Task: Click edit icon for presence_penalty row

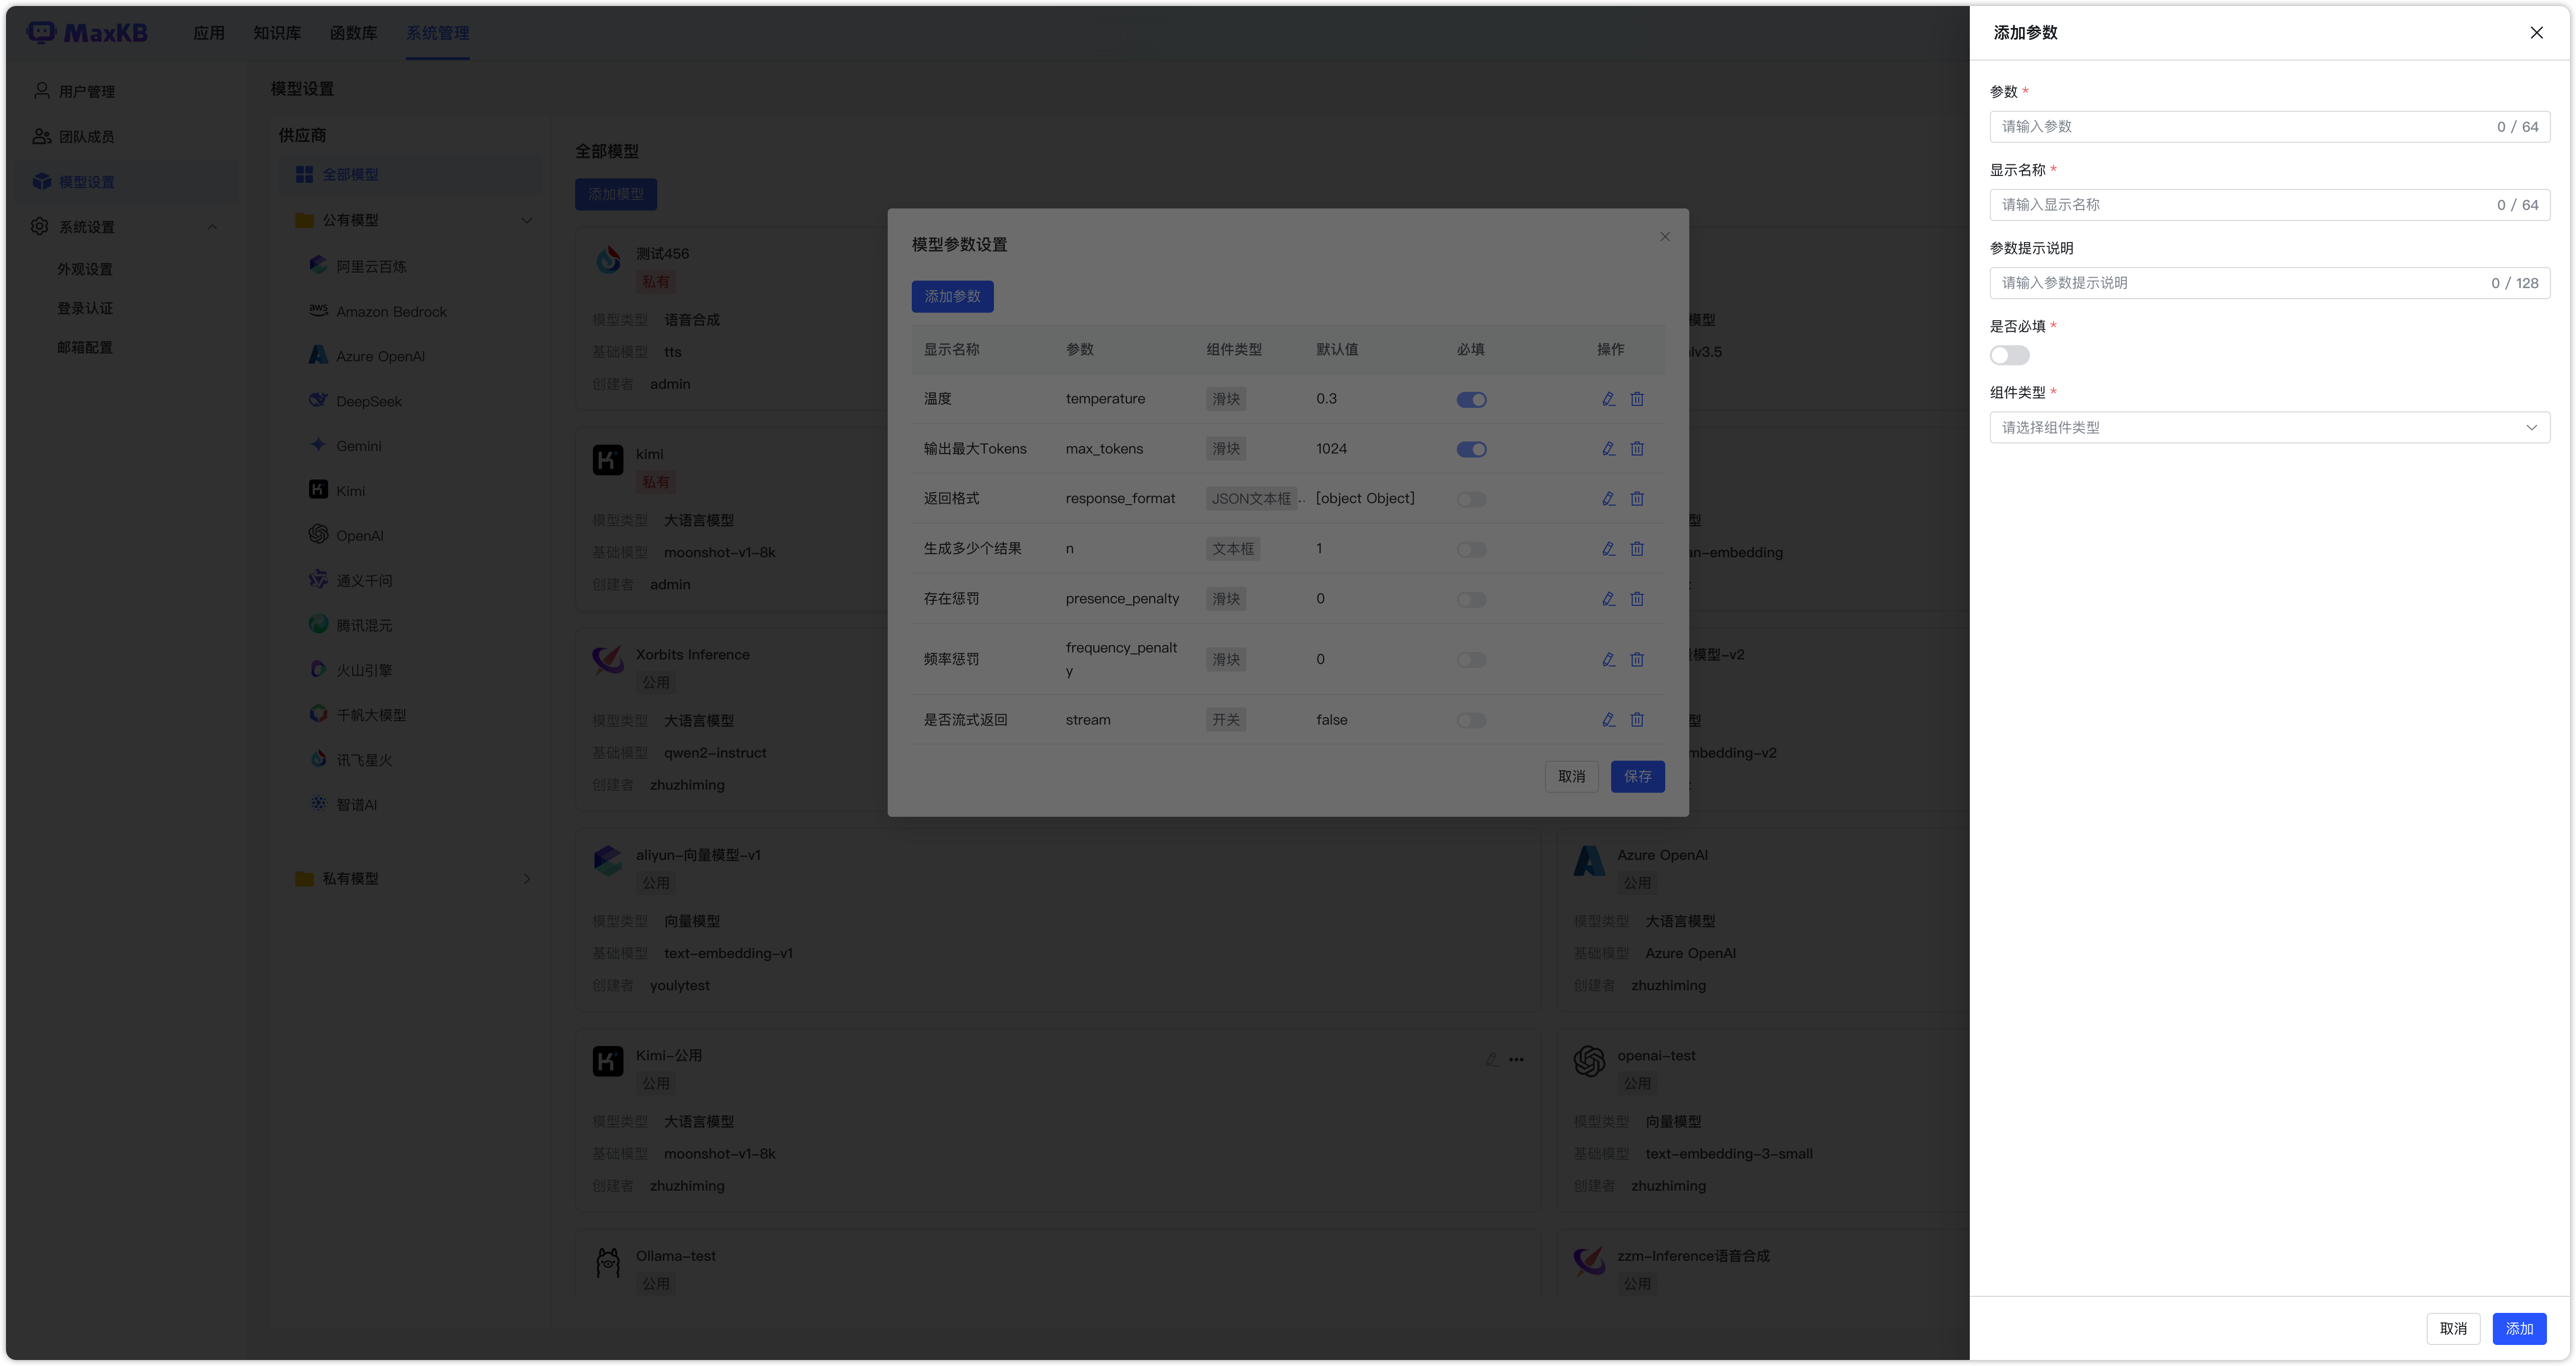Action: [x=1608, y=599]
